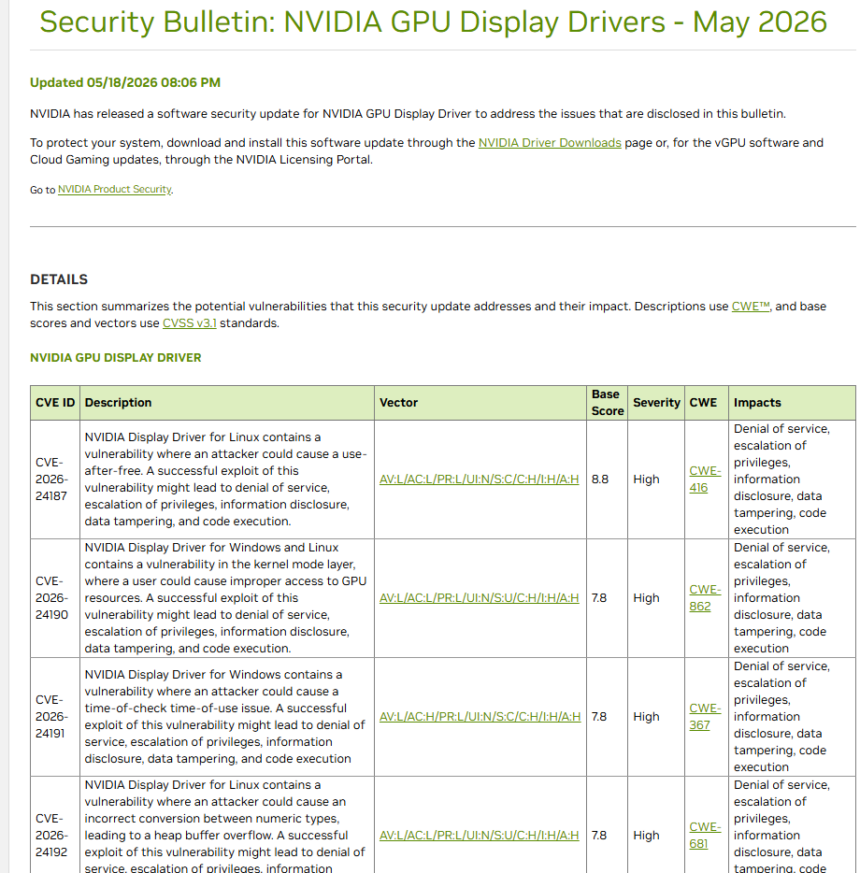The height and width of the screenshot is (873, 860).
Task: Click the Security Bulletin page title
Action: tap(433, 22)
